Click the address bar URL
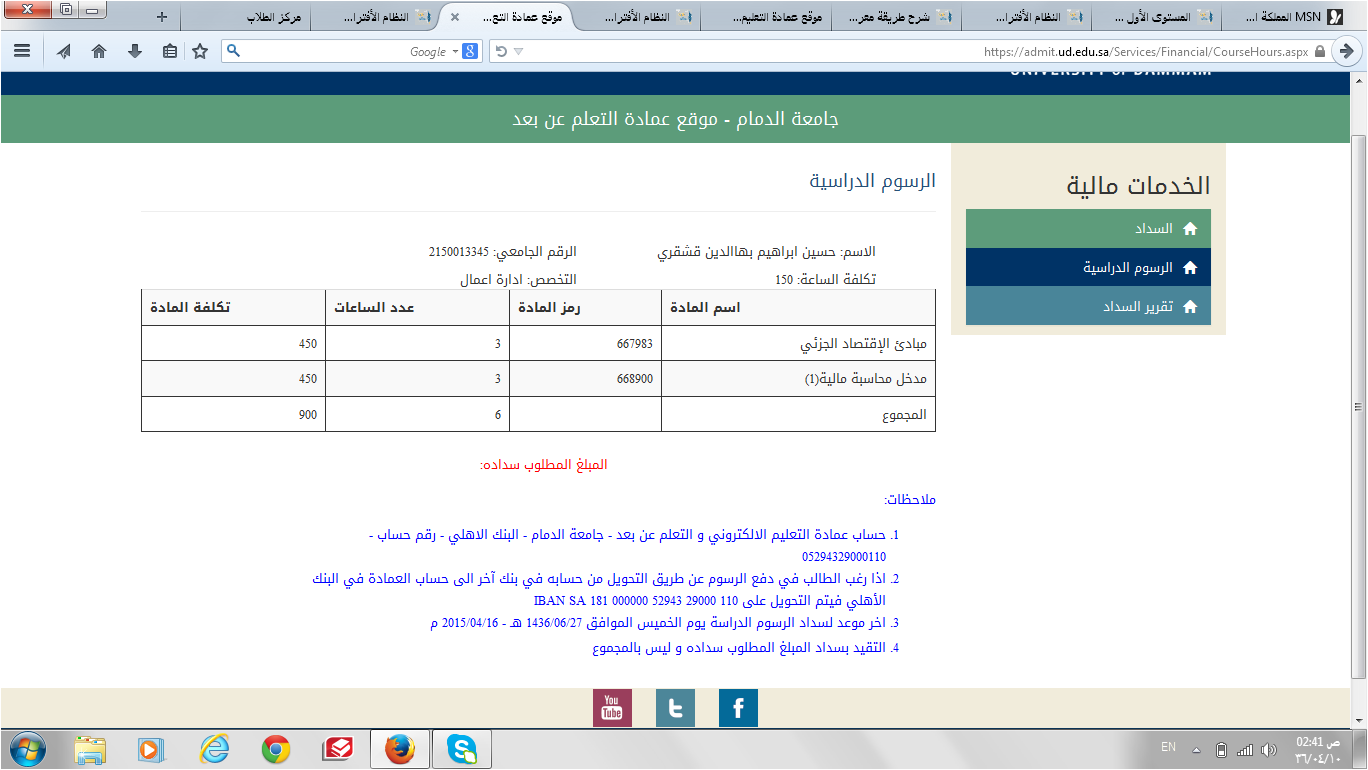The height and width of the screenshot is (770, 1368). click(x=1146, y=51)
